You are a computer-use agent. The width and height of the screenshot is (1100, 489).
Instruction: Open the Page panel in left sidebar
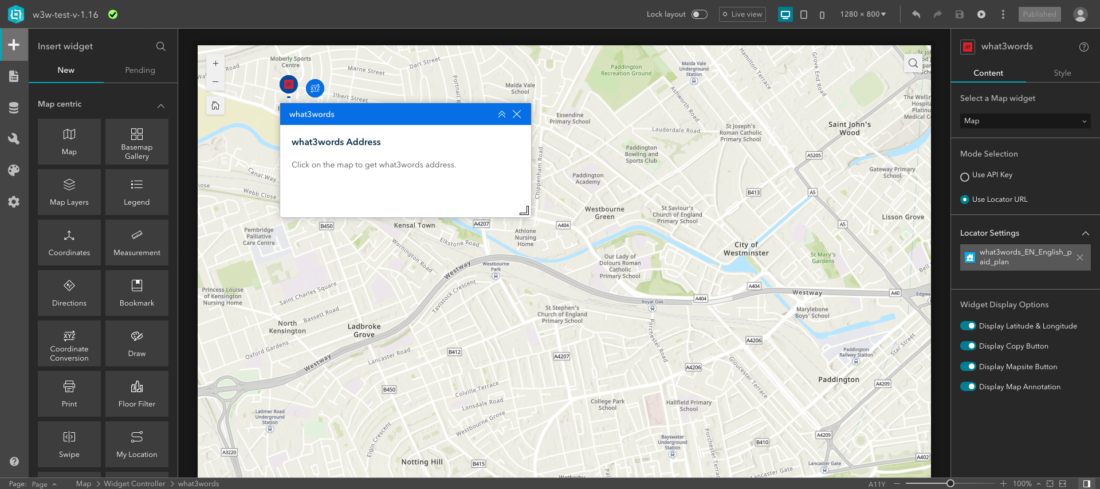coord(13,76)
